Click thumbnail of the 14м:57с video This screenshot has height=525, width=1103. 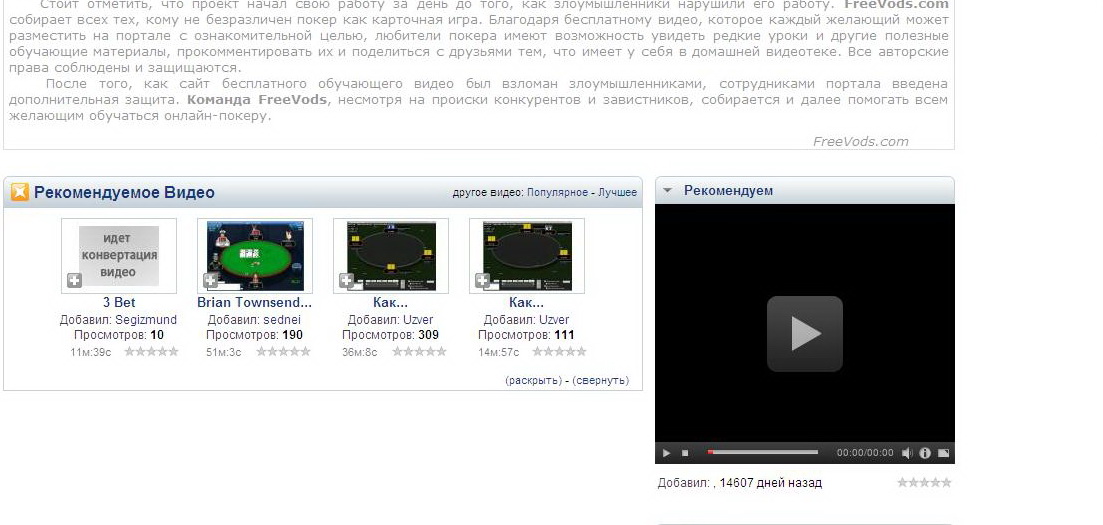coord(526,255)
